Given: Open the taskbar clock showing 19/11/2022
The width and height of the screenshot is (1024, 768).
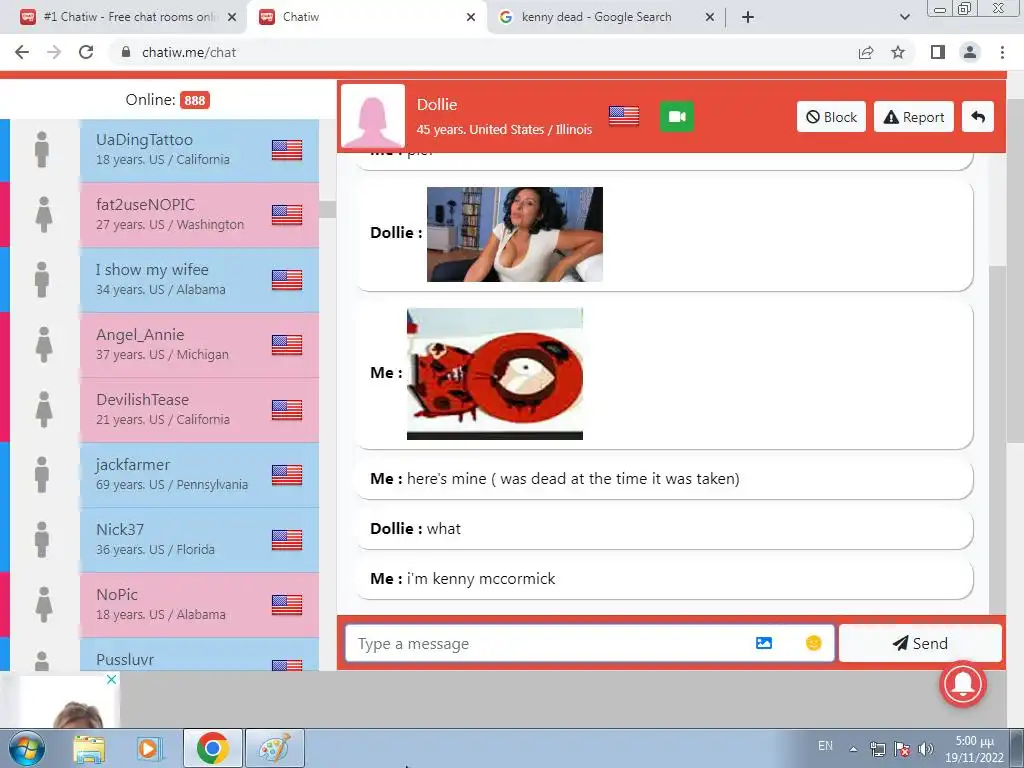Looking at the screenshot, I should click(x=974, y=749).
